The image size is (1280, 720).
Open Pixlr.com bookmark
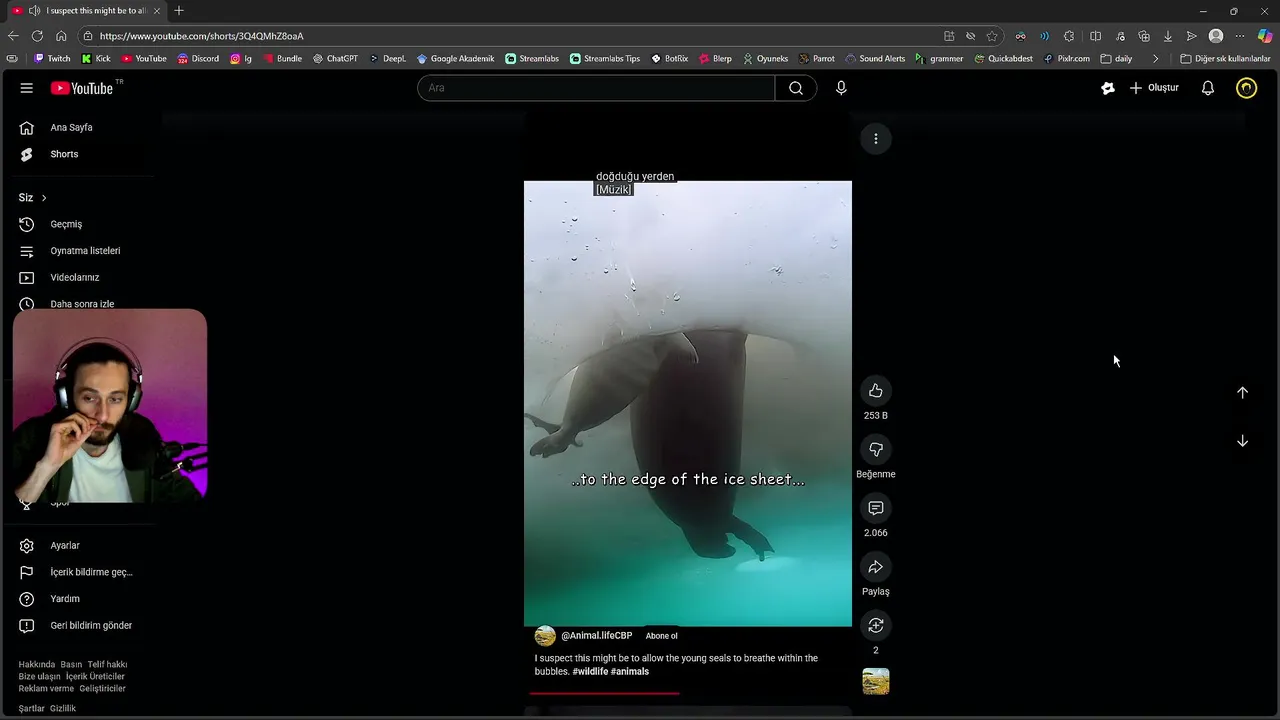[1066, 59]
